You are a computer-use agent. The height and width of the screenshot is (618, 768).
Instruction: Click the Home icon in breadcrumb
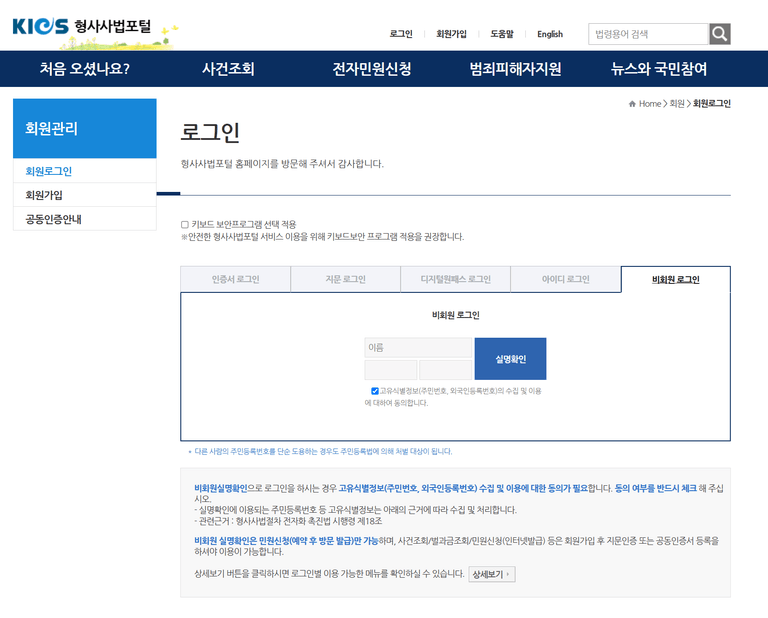coord(632,104)
